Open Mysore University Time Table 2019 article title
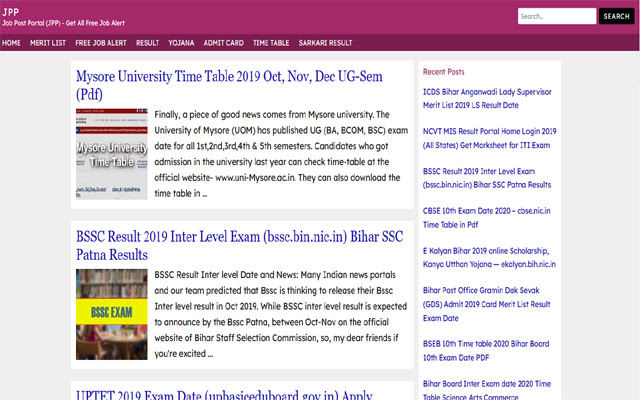The image size is (640, 400). (x=229, y=85)
